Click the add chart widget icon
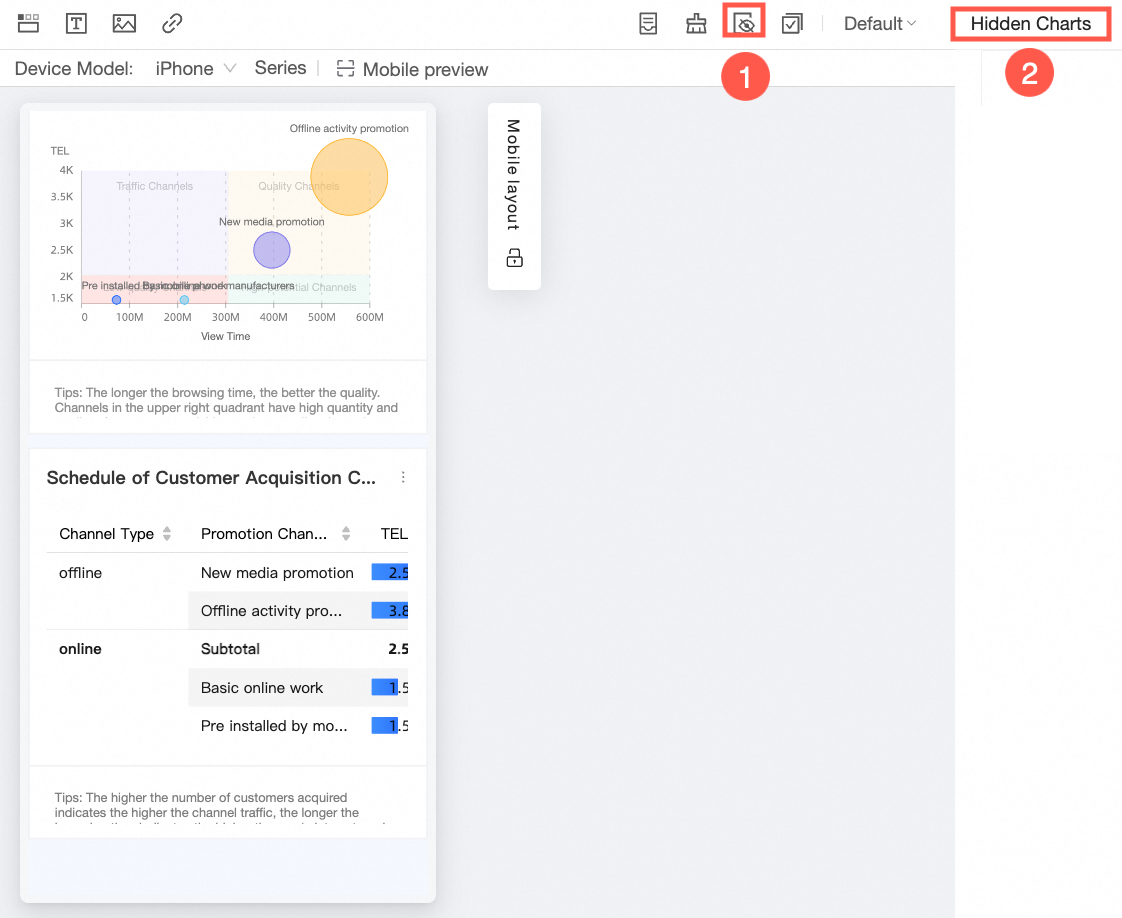The height and width of the screenshot is (918, 1122). (x=29, y=24)
